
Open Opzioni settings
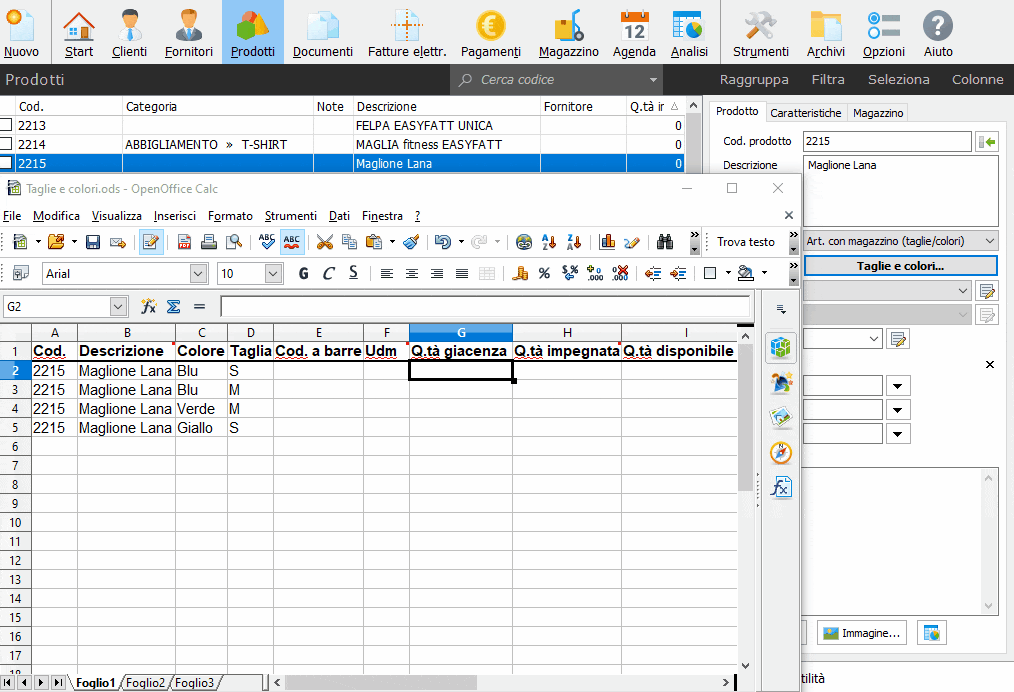click(883, 32)
